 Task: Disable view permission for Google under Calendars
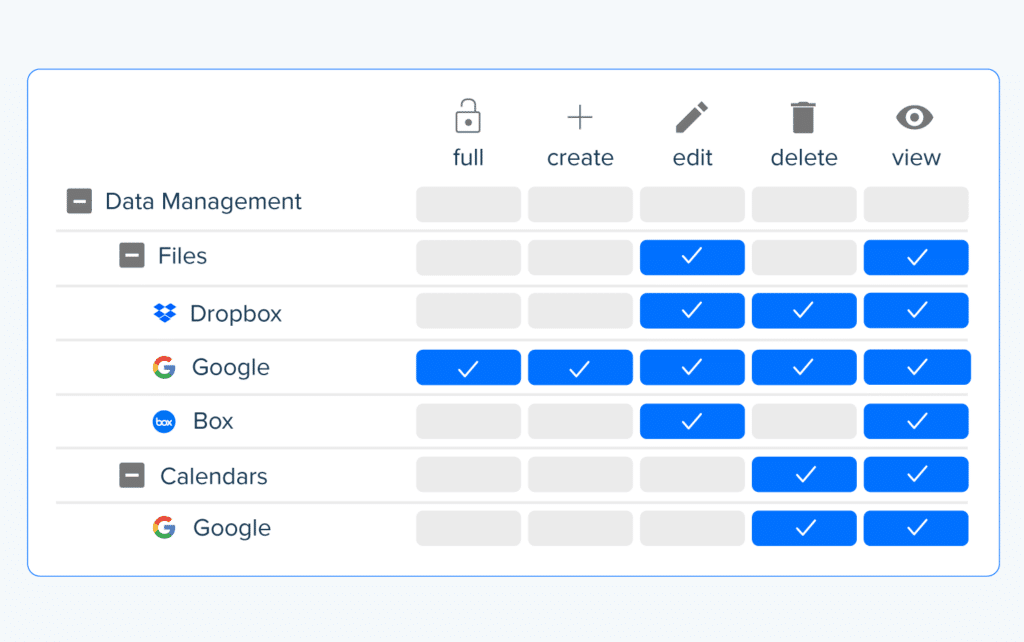[916, 528]
